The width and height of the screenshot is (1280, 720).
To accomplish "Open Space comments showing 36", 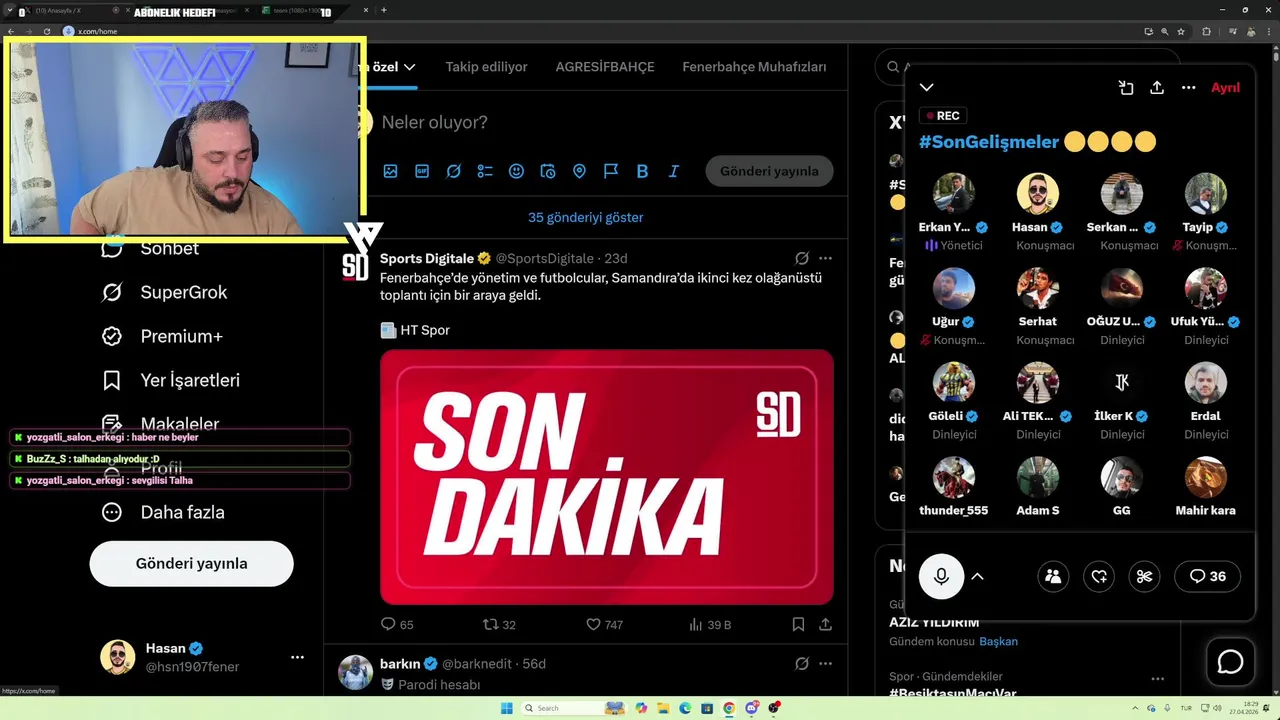I will point(1207,576).
